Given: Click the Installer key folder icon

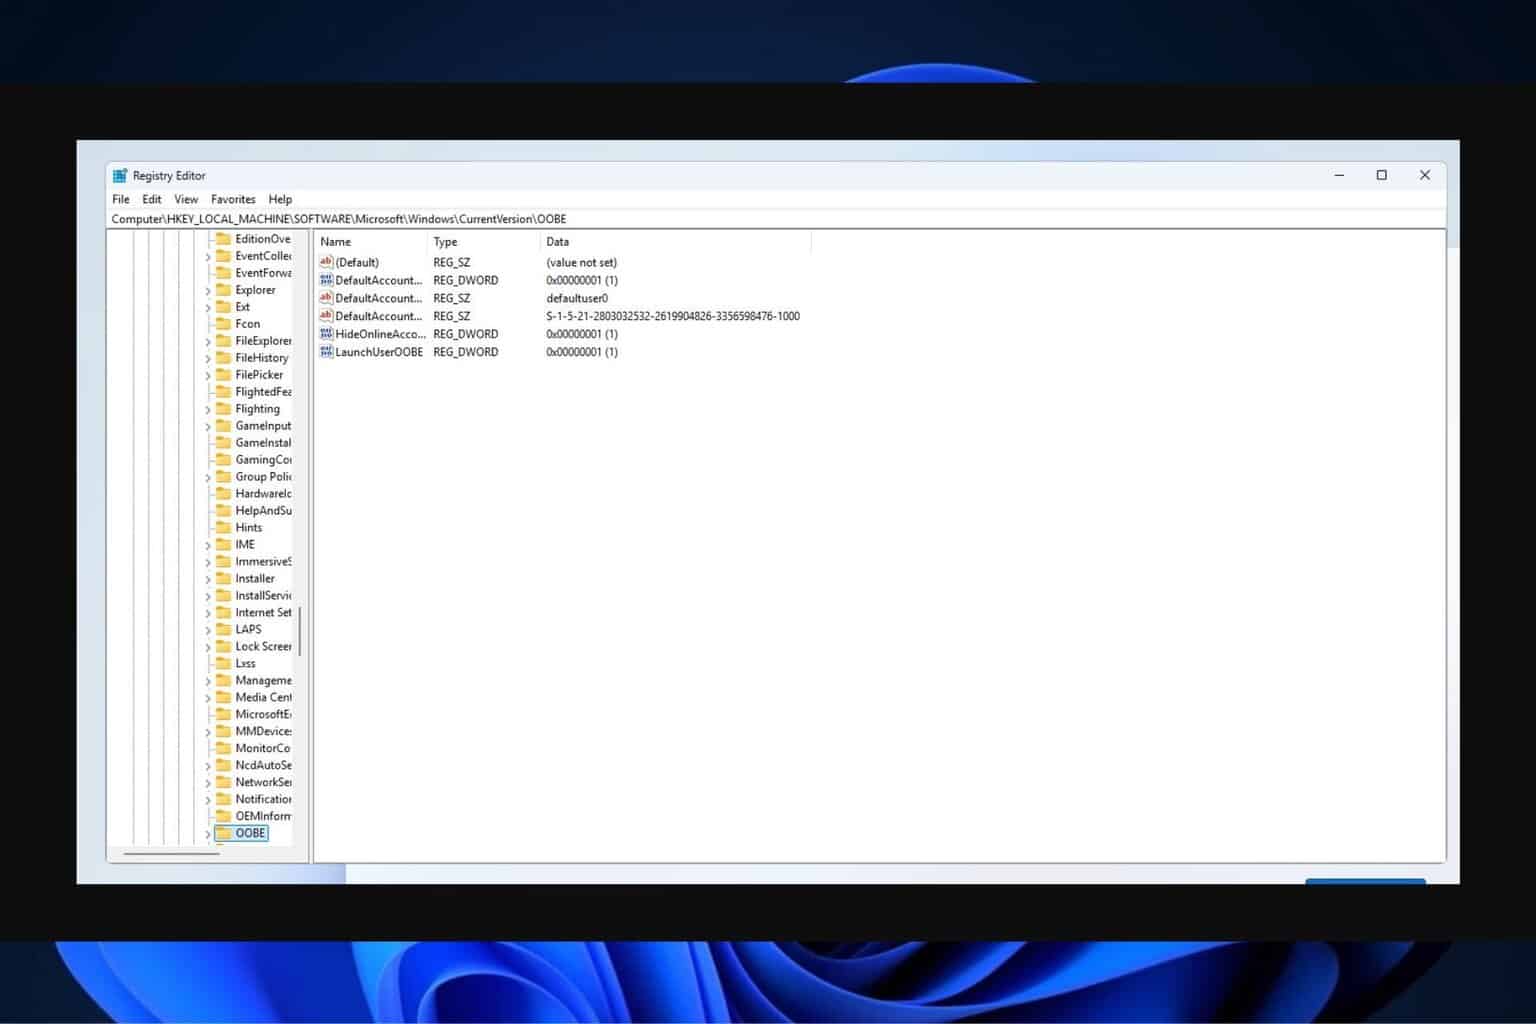Looking at the screenshot, I should click(224, 579).
